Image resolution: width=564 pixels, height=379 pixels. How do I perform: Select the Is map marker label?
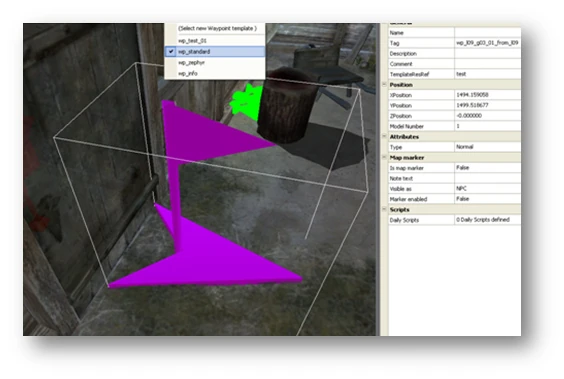(x=406, y=168)
